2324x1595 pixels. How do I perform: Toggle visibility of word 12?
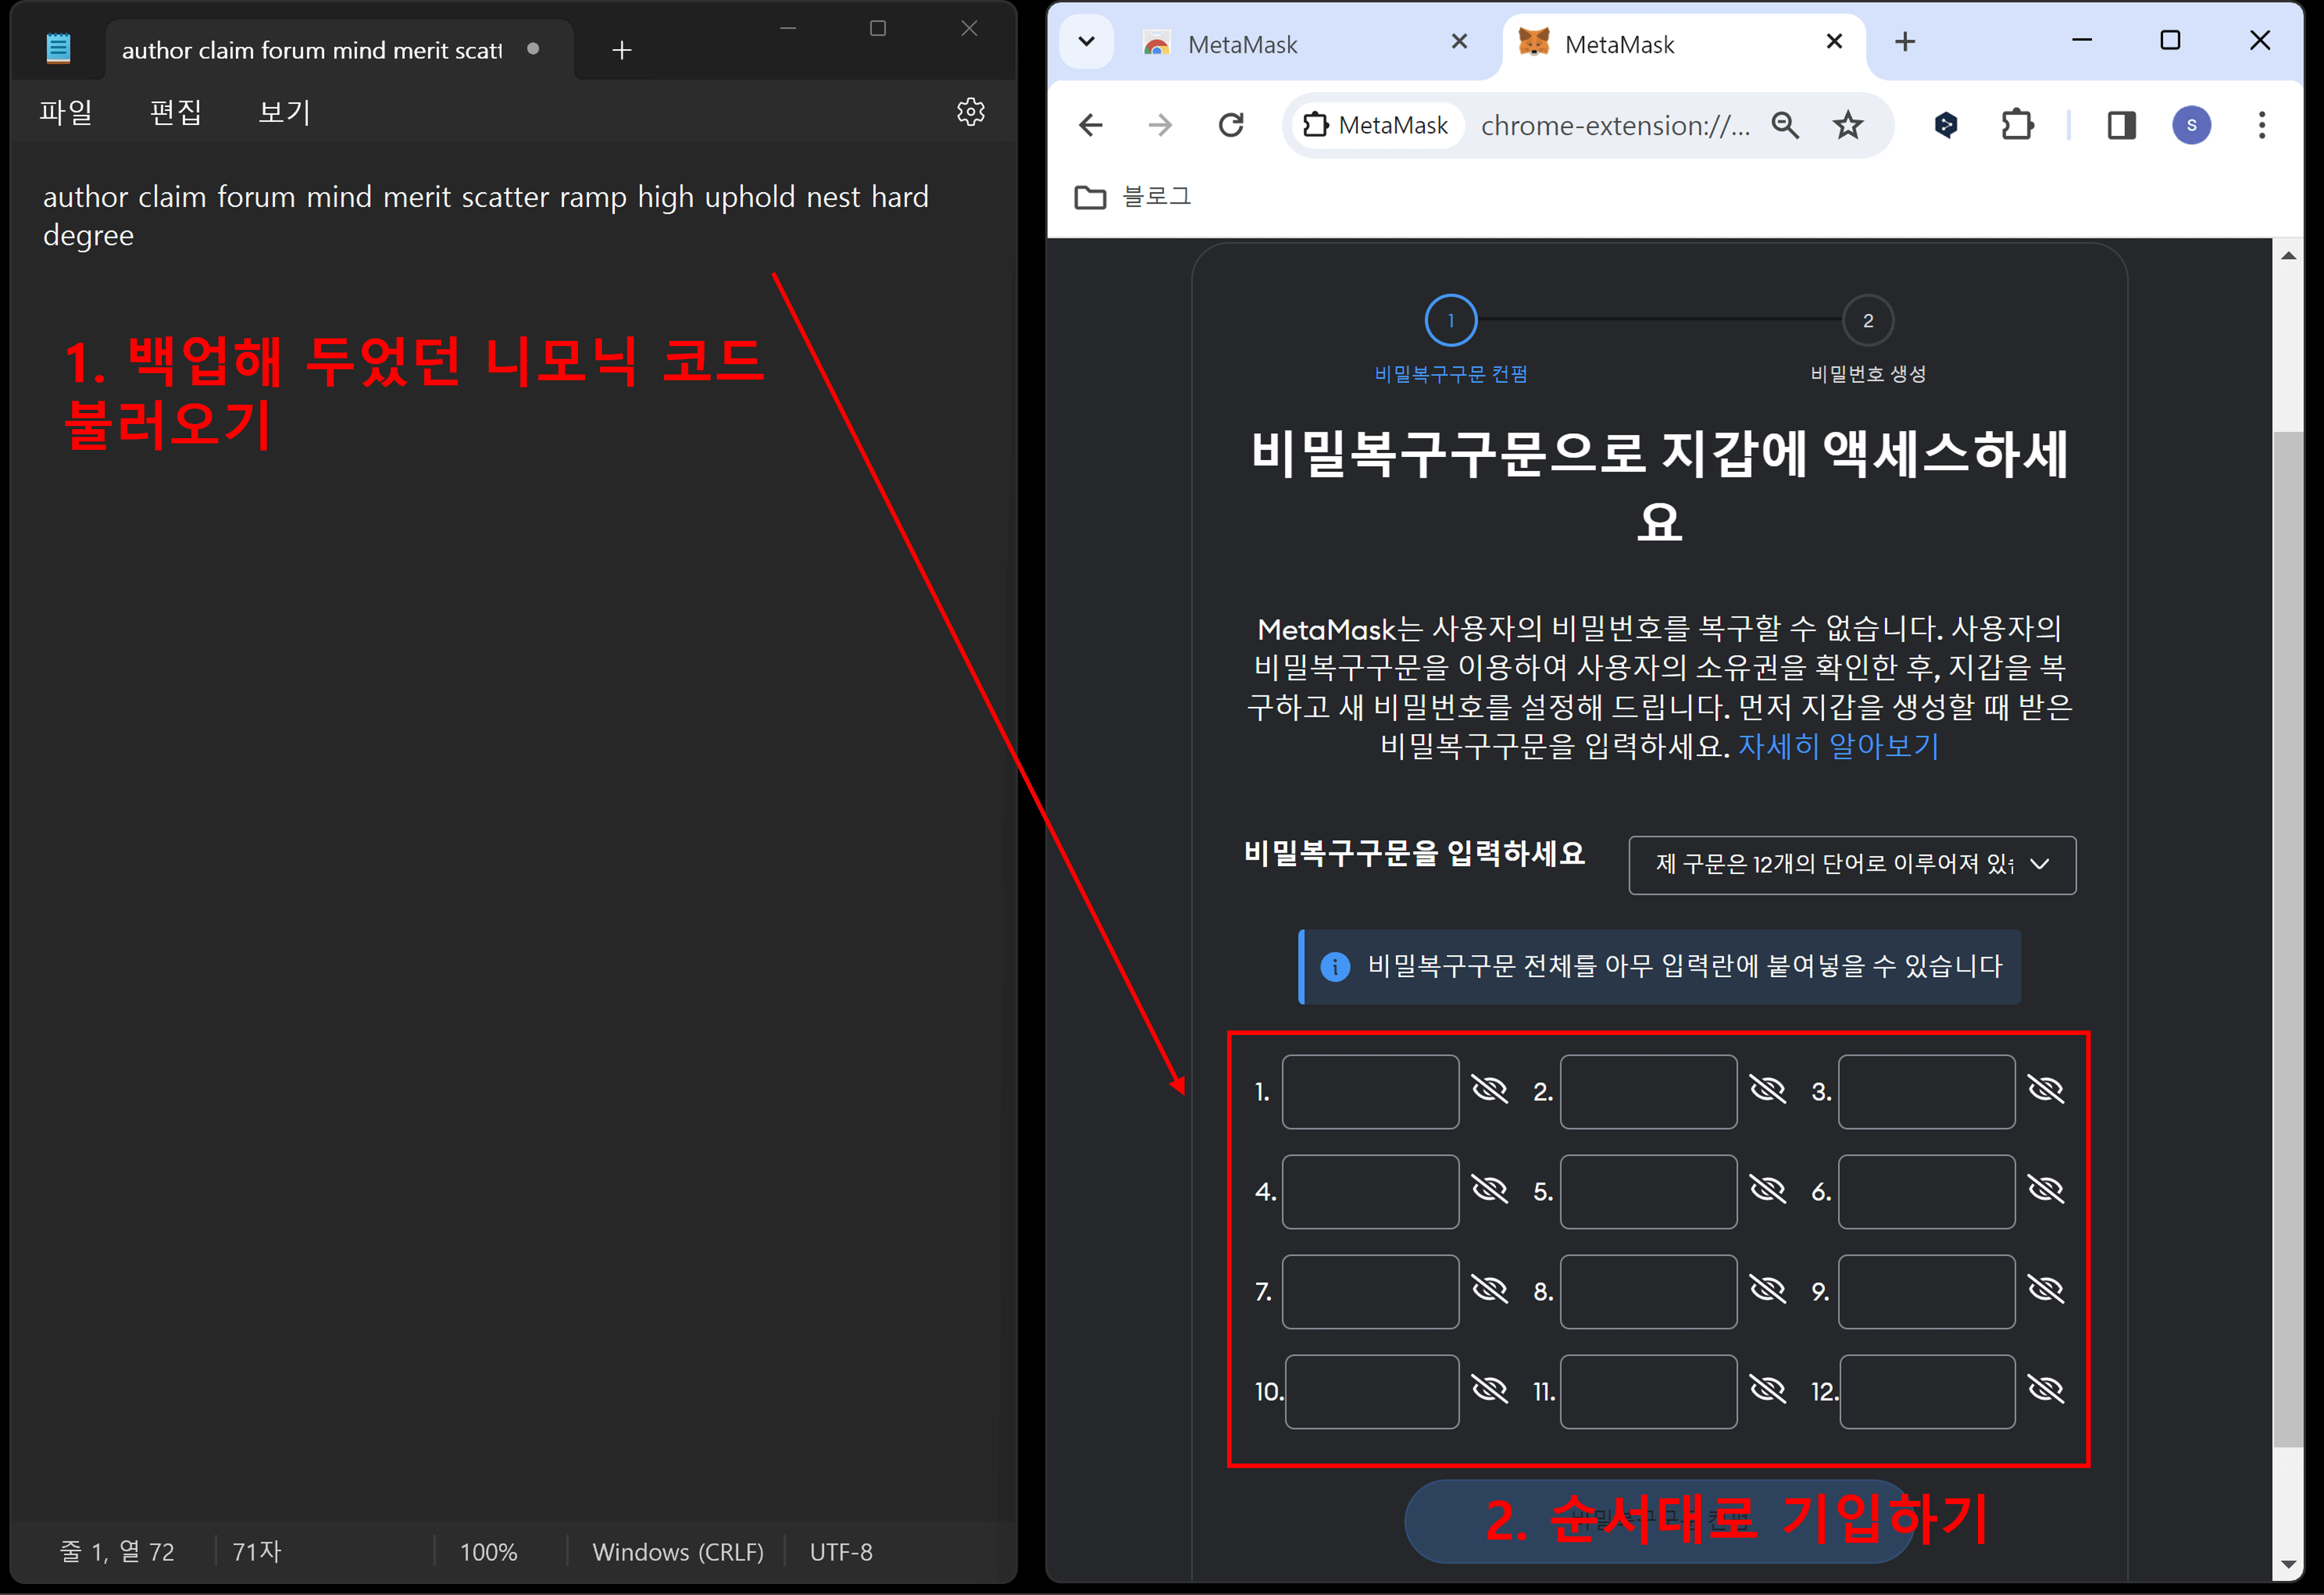[2046, 1389]
